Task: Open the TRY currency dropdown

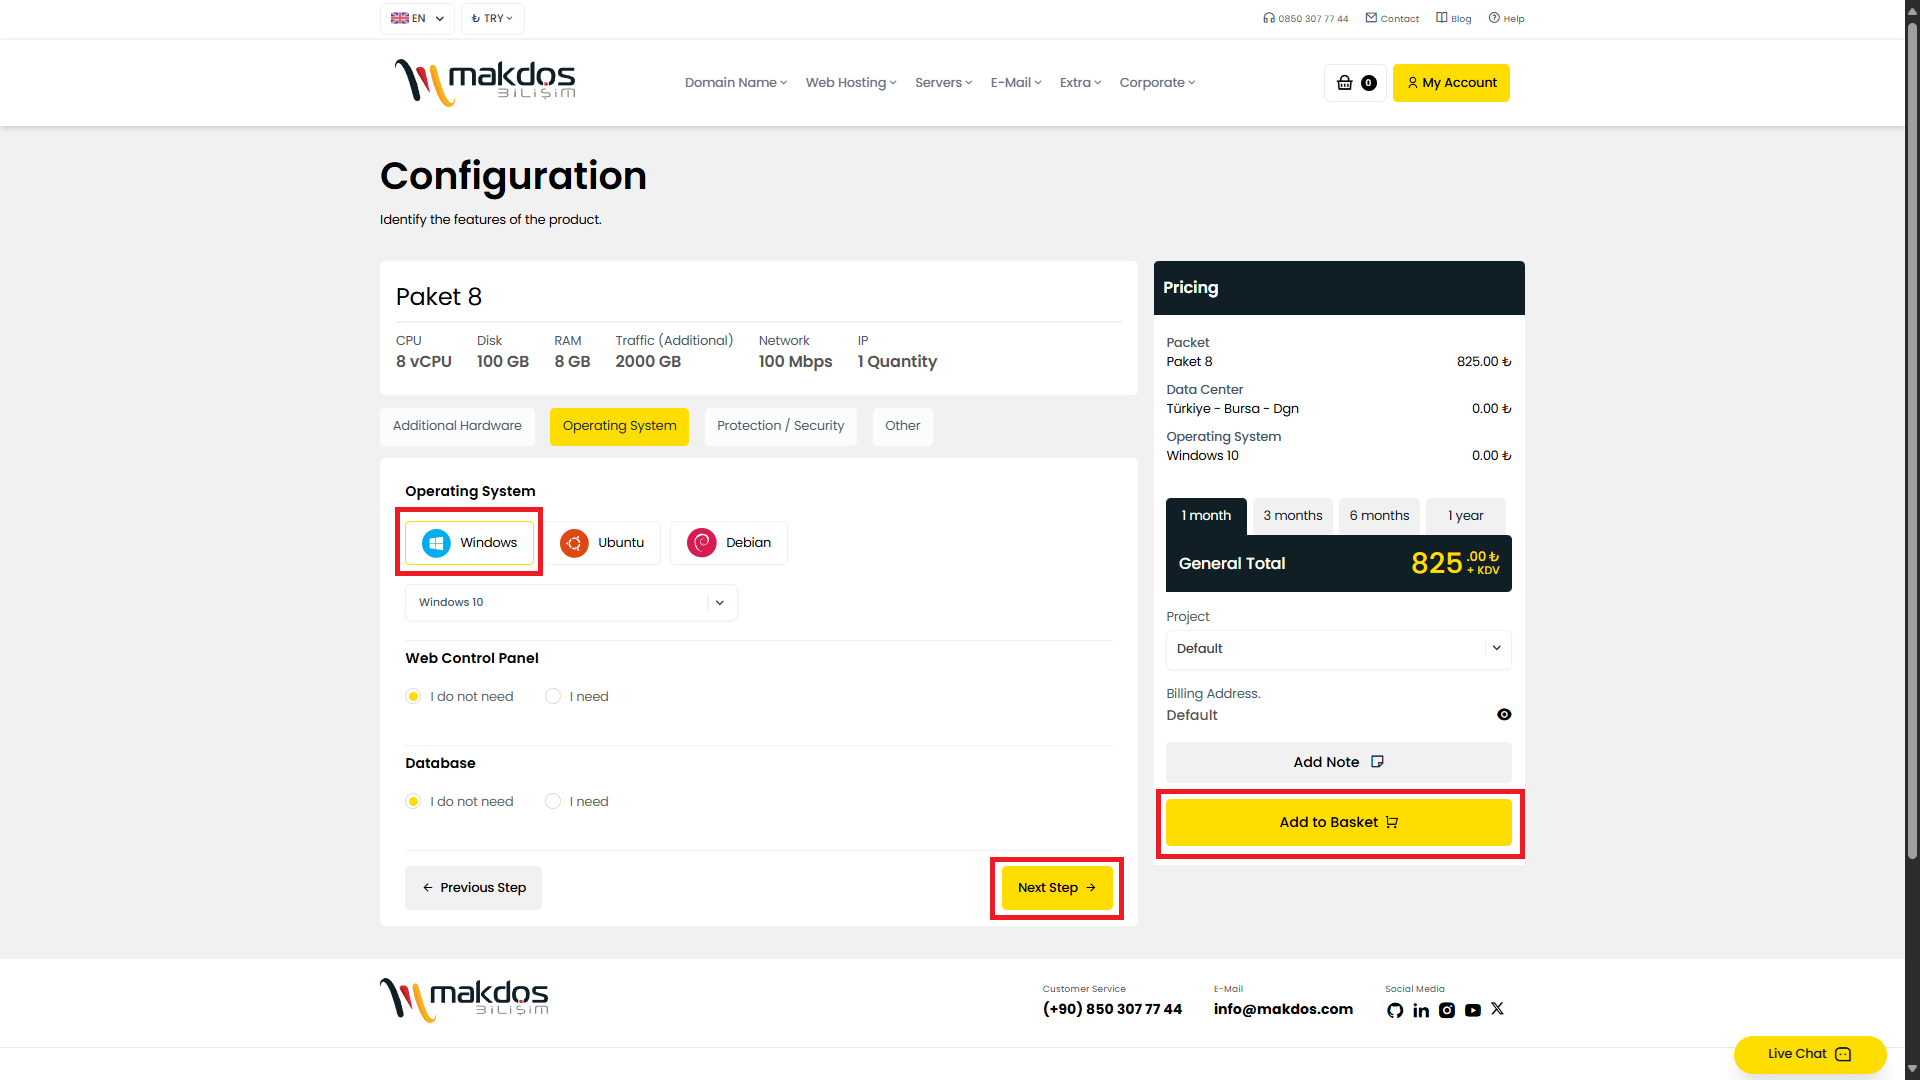Action: [492, 18]
